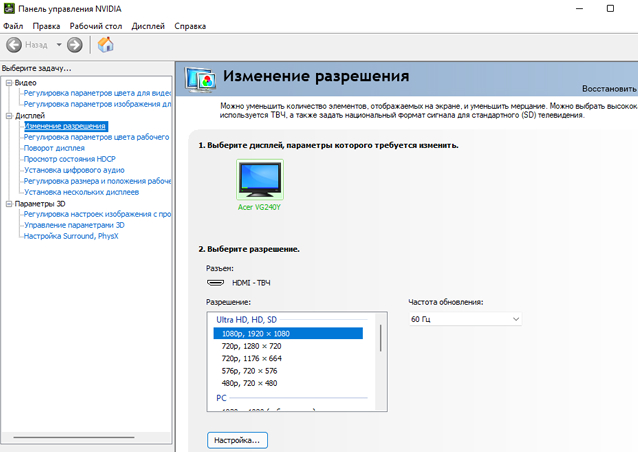Open the Правка menu
The width and height of the screenshot is (638, 452).
pyautogui.click(x=46, y=26)
